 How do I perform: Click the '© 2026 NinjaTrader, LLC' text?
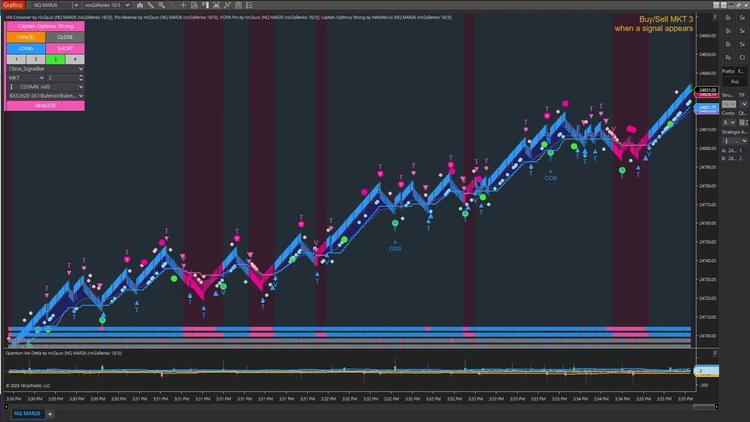coord(28,386)
